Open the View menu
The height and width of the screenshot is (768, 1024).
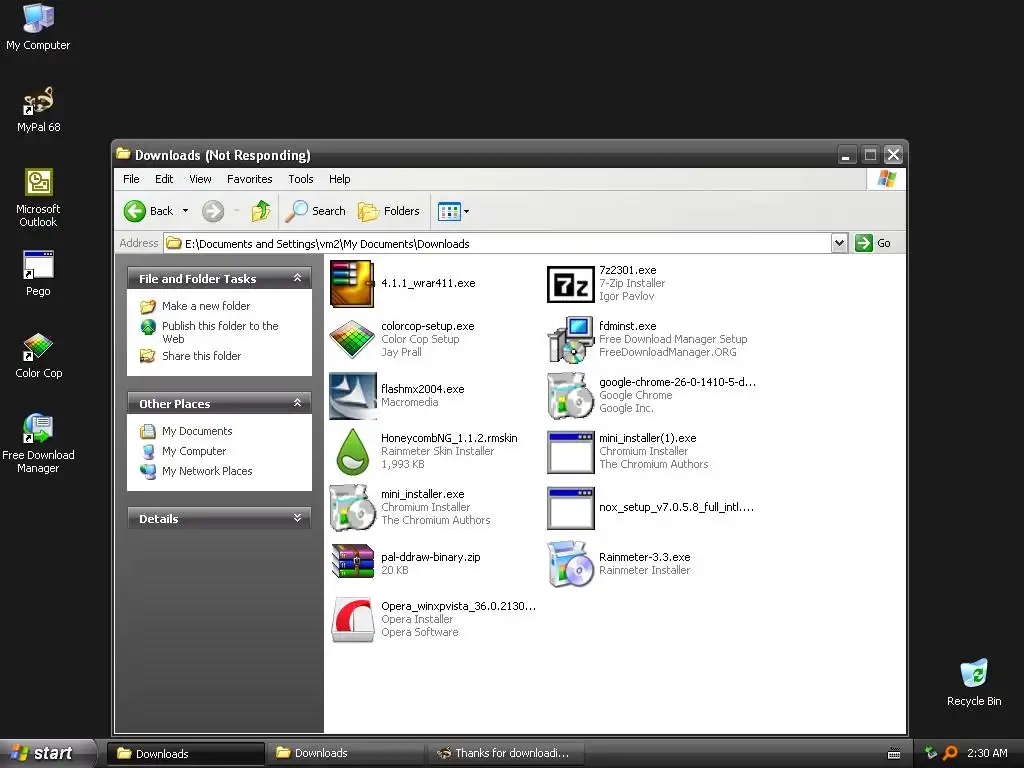click(x=200, y=179)
